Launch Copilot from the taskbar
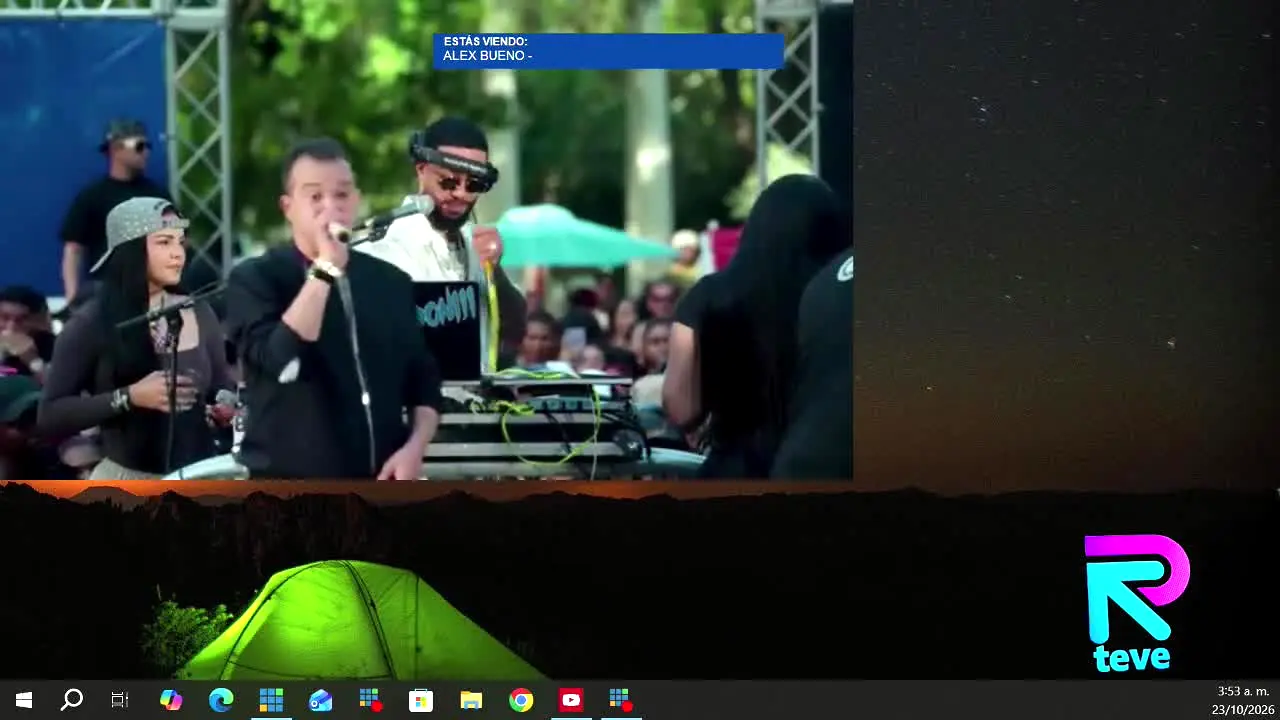Viewport: 1280px width, 720px height. coord(171,700)
